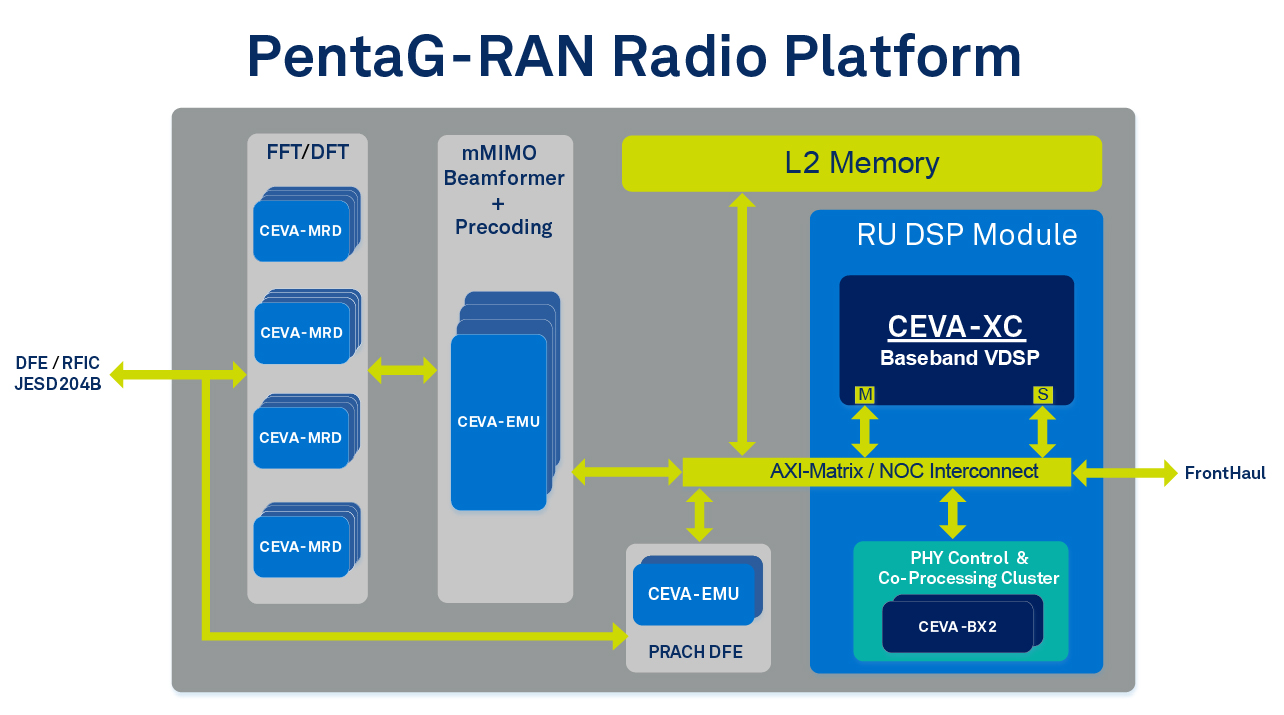Click the DFE / RFIC JESD204B label

tap(58, 373)
